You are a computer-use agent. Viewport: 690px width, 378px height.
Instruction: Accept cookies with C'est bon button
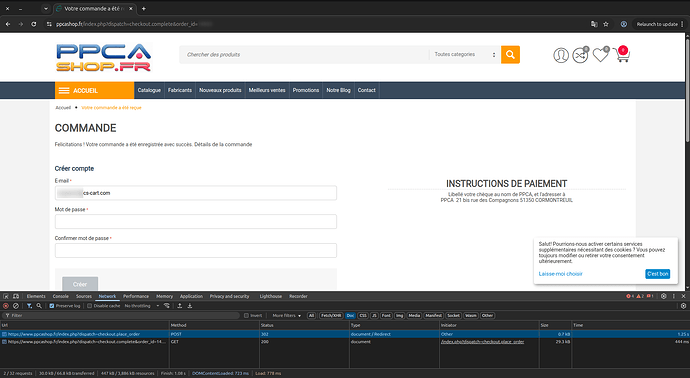(x=657, y=274)
